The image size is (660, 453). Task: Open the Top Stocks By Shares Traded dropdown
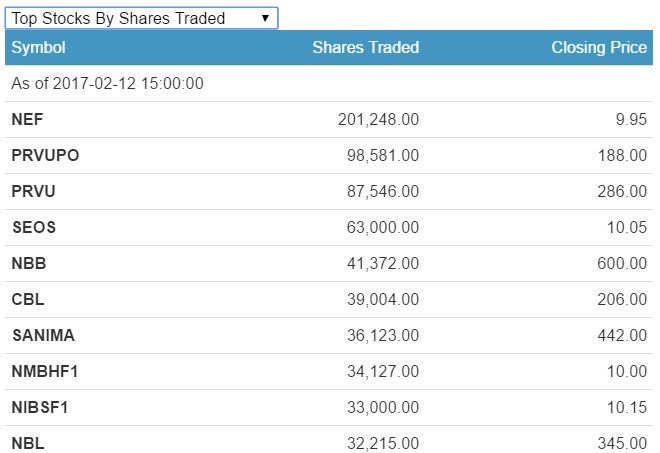141,18
